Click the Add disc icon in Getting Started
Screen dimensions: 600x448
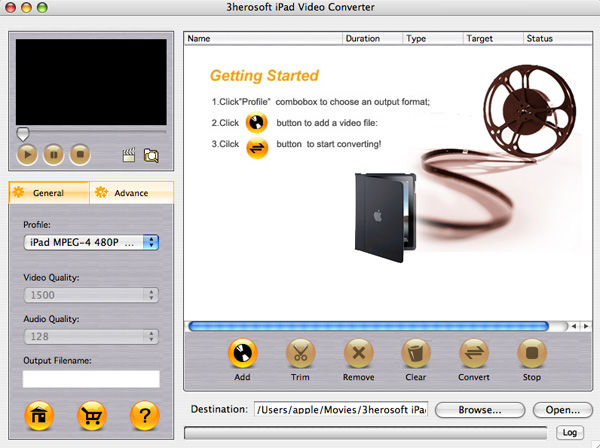point(256,123)
